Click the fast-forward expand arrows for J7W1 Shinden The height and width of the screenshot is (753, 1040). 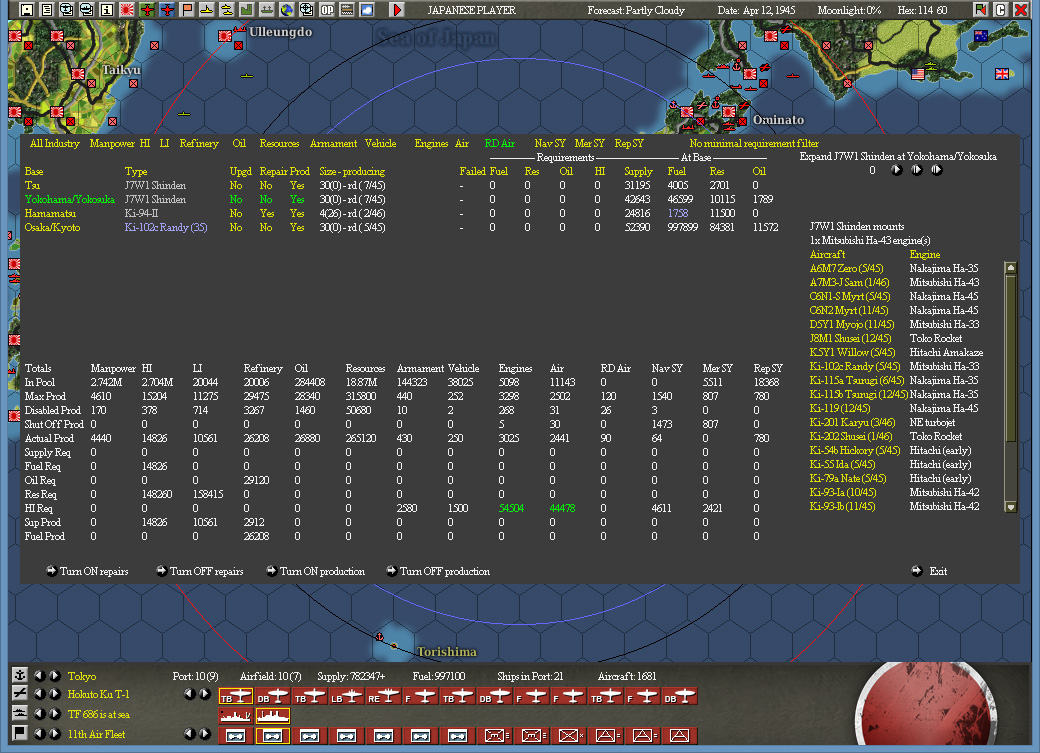pyautogui.click(x=938, y=170)
